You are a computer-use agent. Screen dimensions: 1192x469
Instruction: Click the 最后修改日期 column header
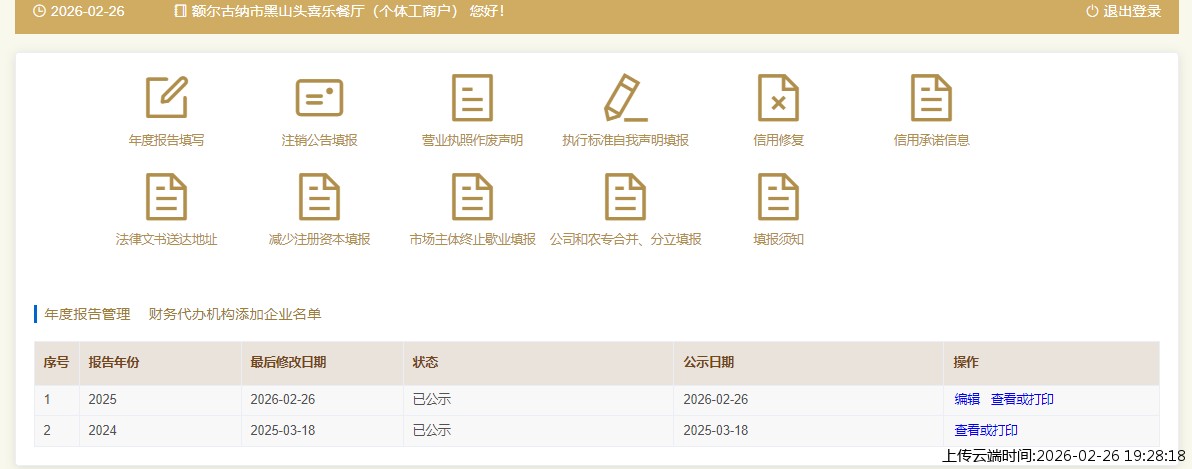point(288,362)
